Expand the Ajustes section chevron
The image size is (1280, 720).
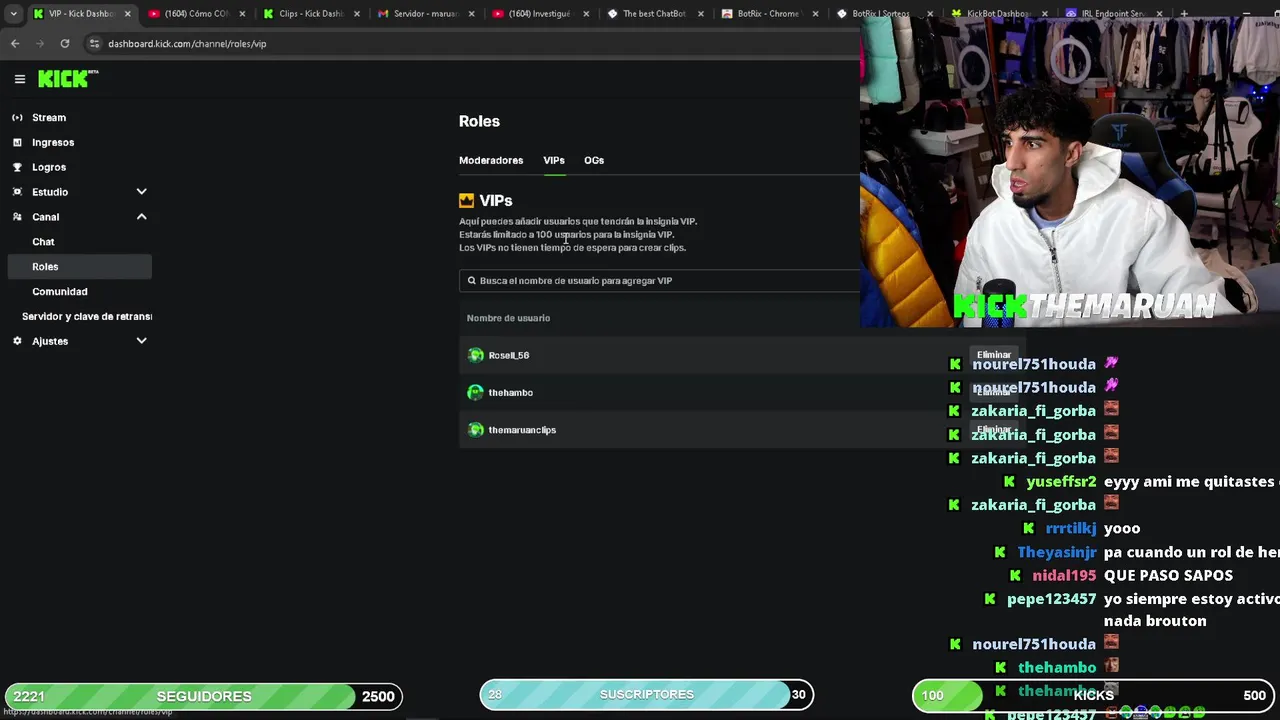click(141, 341)
